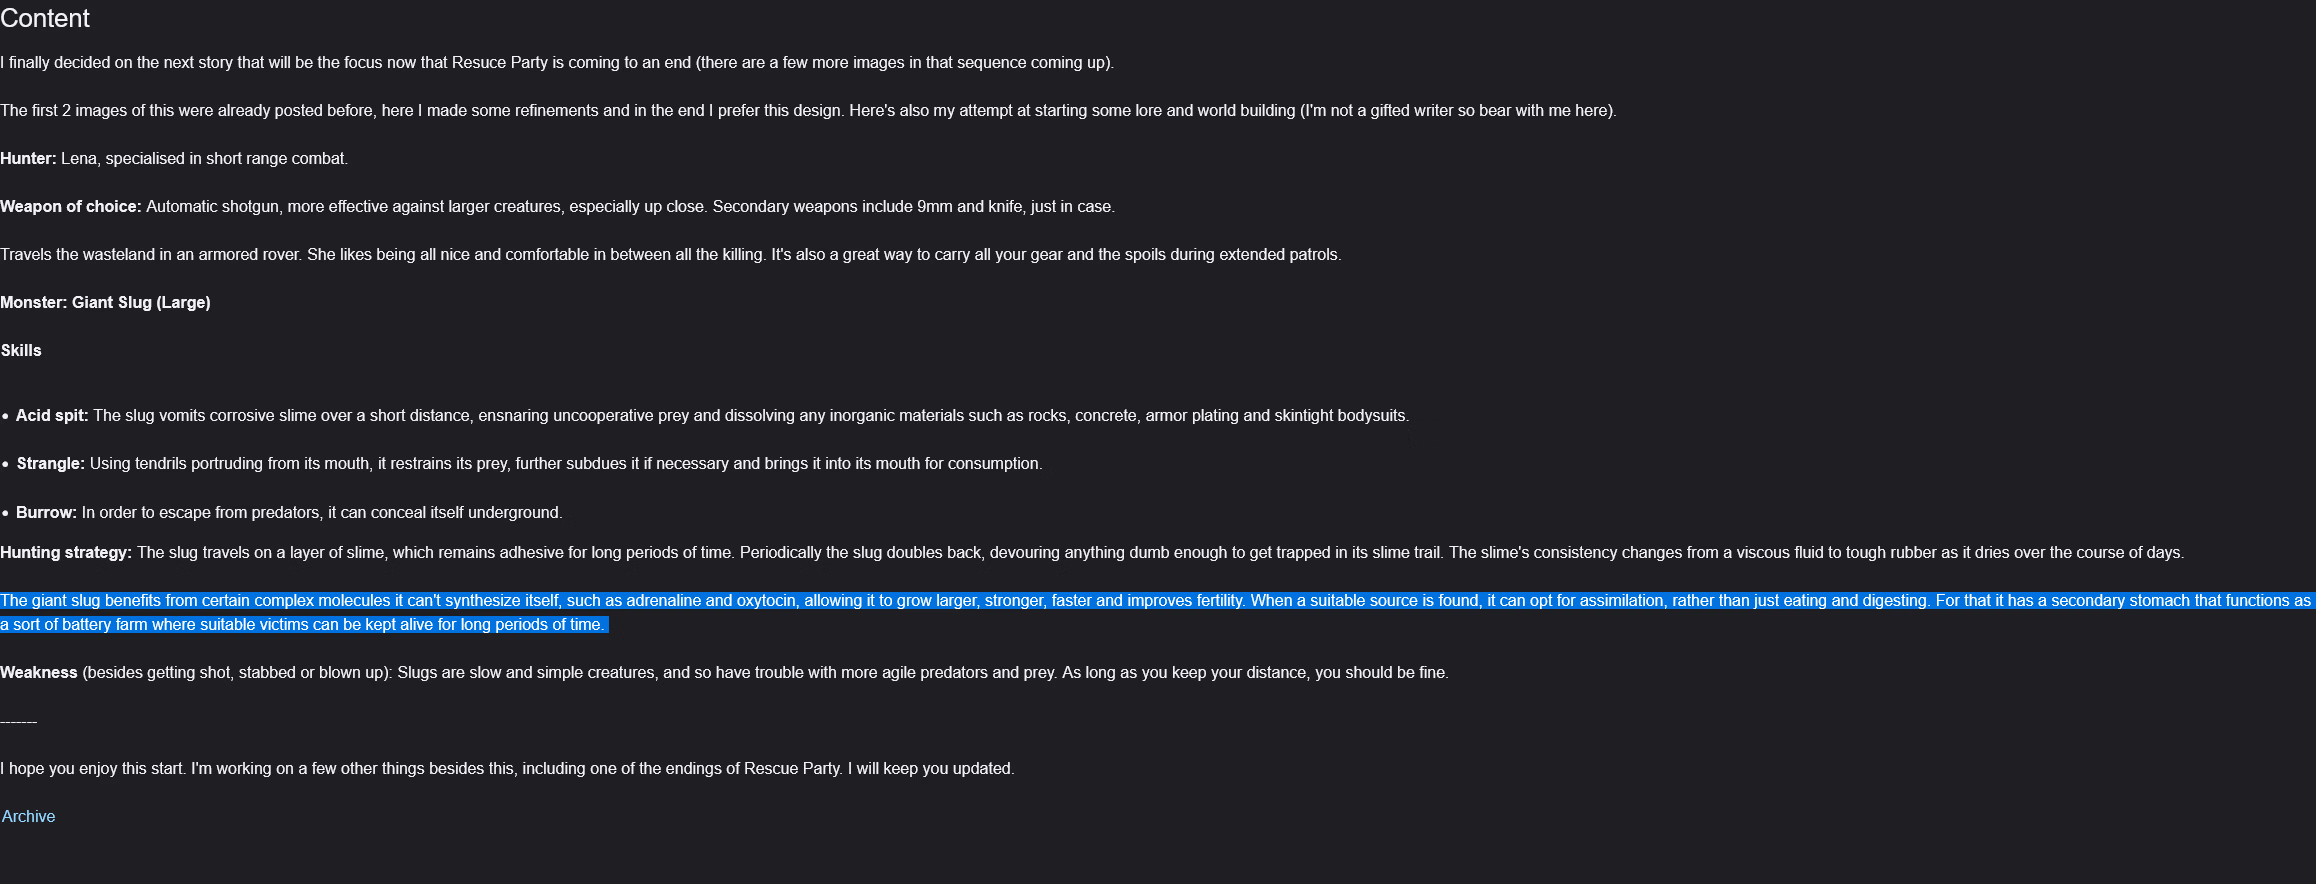Click the Weapon of choice: label
The width and height of the screenshot is (2316, 884).
coord(70,207)
